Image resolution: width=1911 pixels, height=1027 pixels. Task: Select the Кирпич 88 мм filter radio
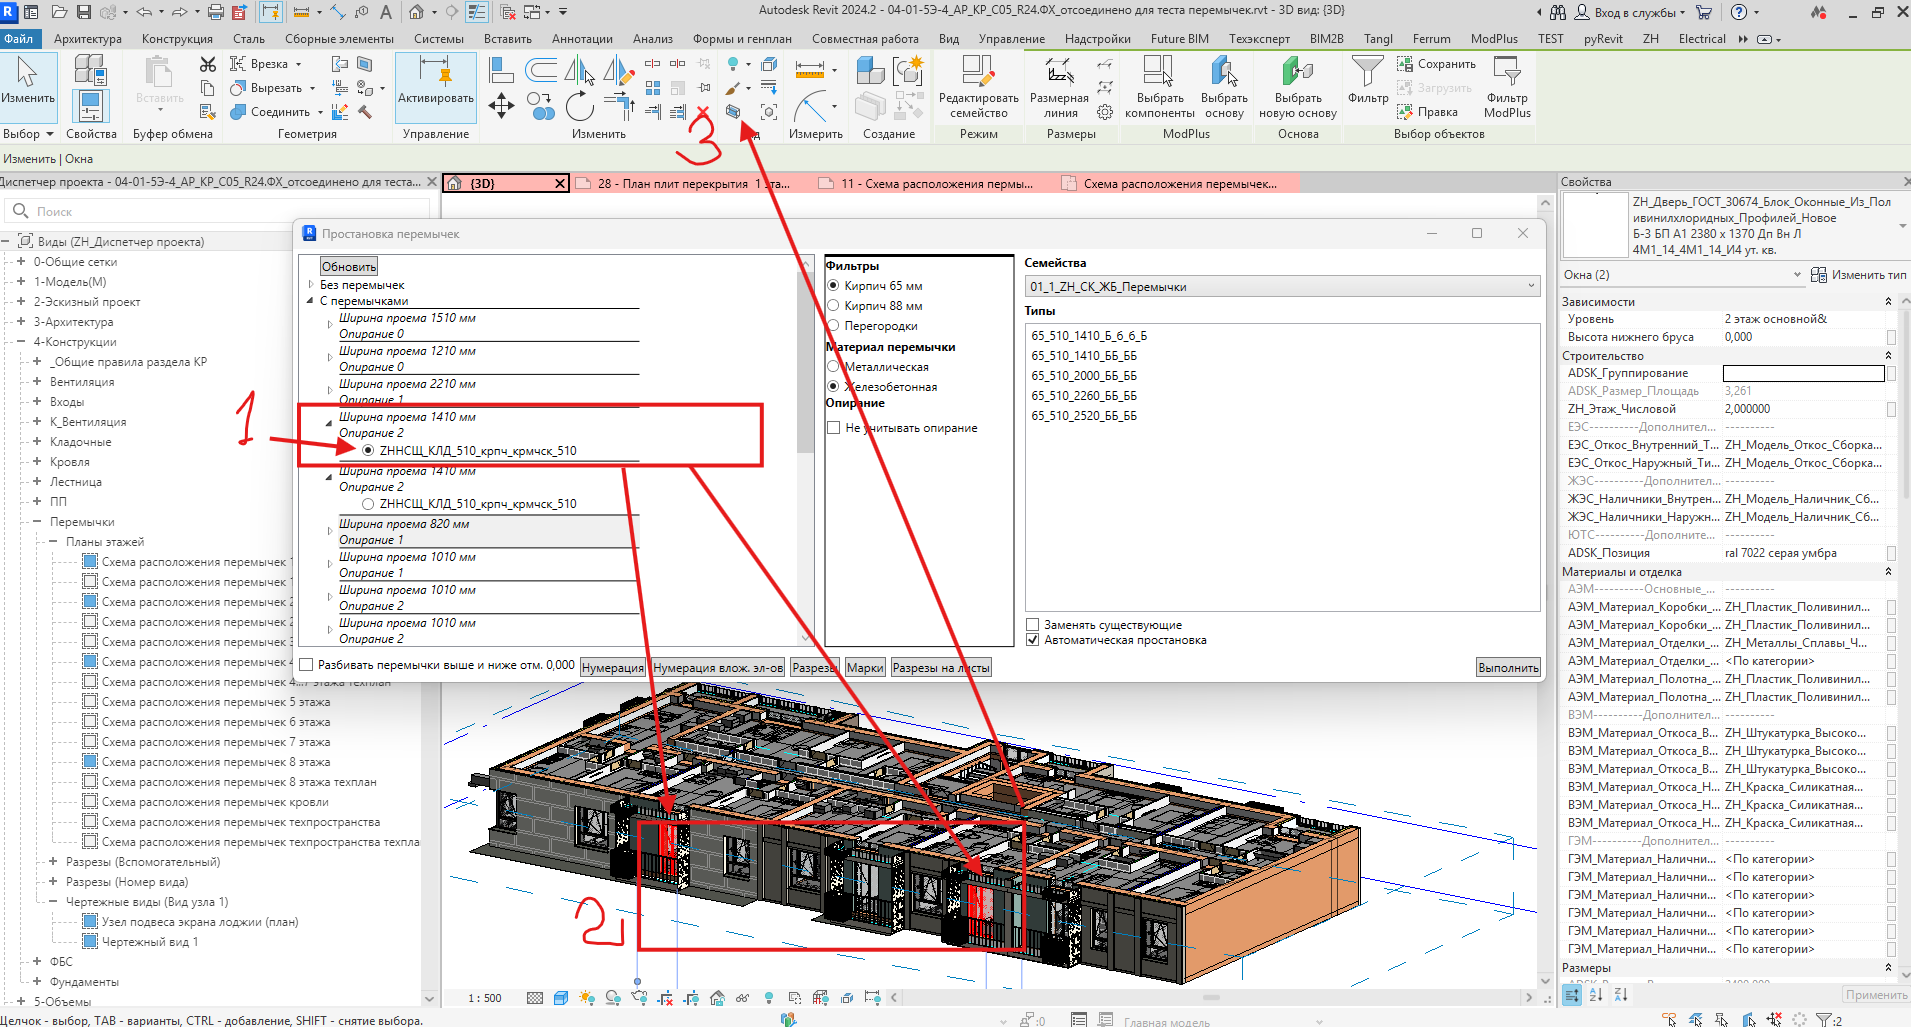point(833,306)
